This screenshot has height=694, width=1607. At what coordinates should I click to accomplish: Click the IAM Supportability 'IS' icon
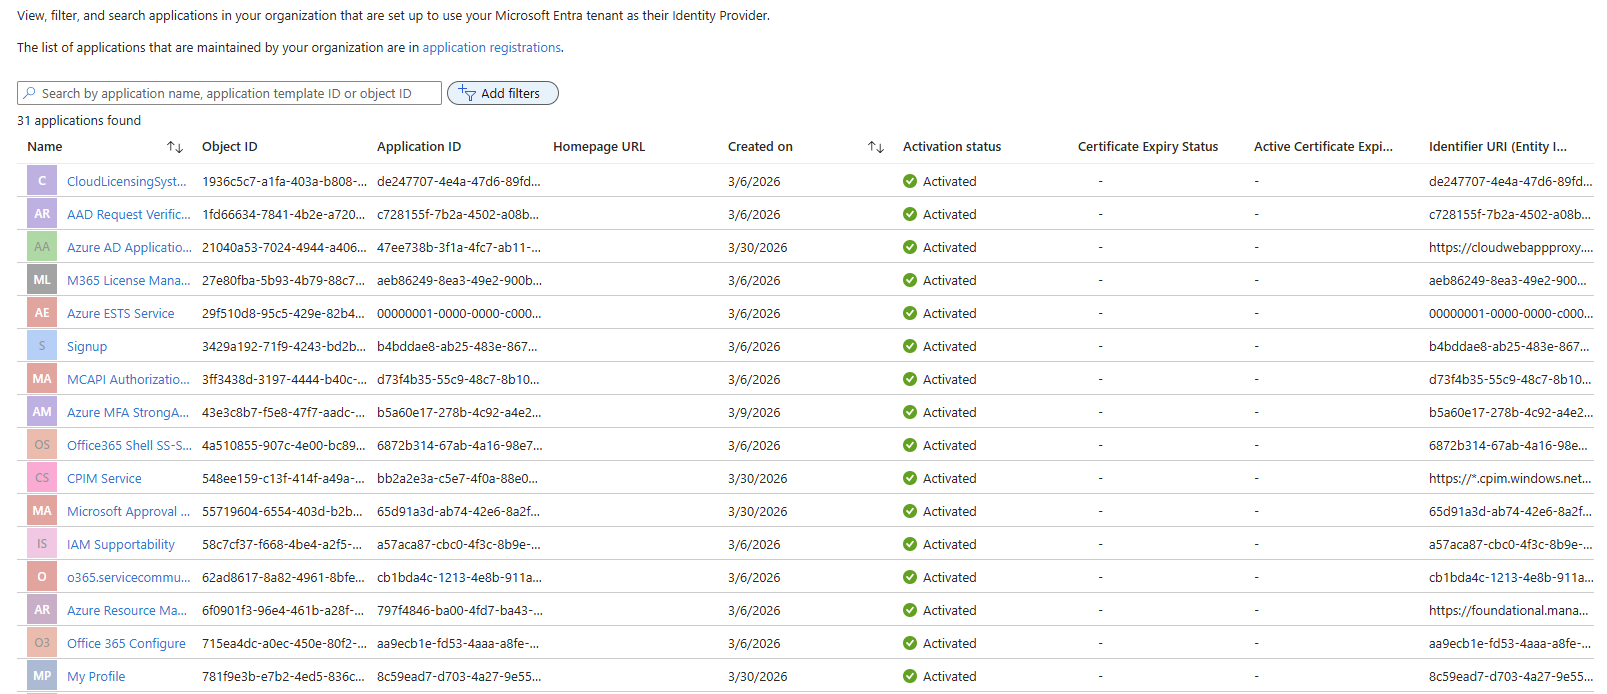pos(42,544)
